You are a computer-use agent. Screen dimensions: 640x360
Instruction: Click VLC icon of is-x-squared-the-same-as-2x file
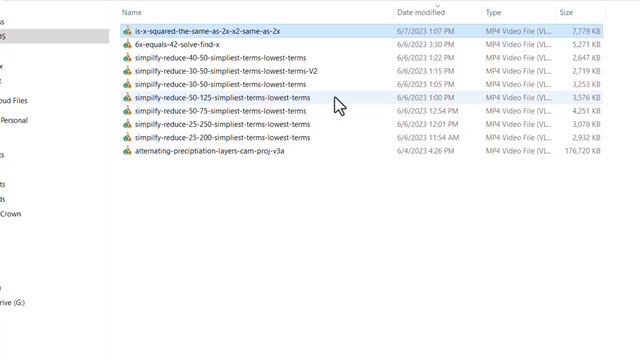[x=127, y=31]
